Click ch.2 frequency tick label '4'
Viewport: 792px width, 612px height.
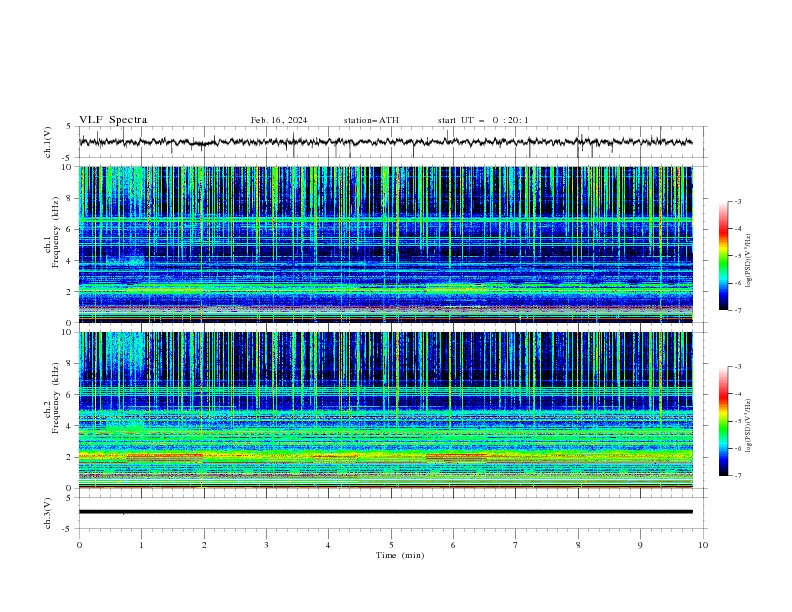pyautogui.click(x=70, y=426)
